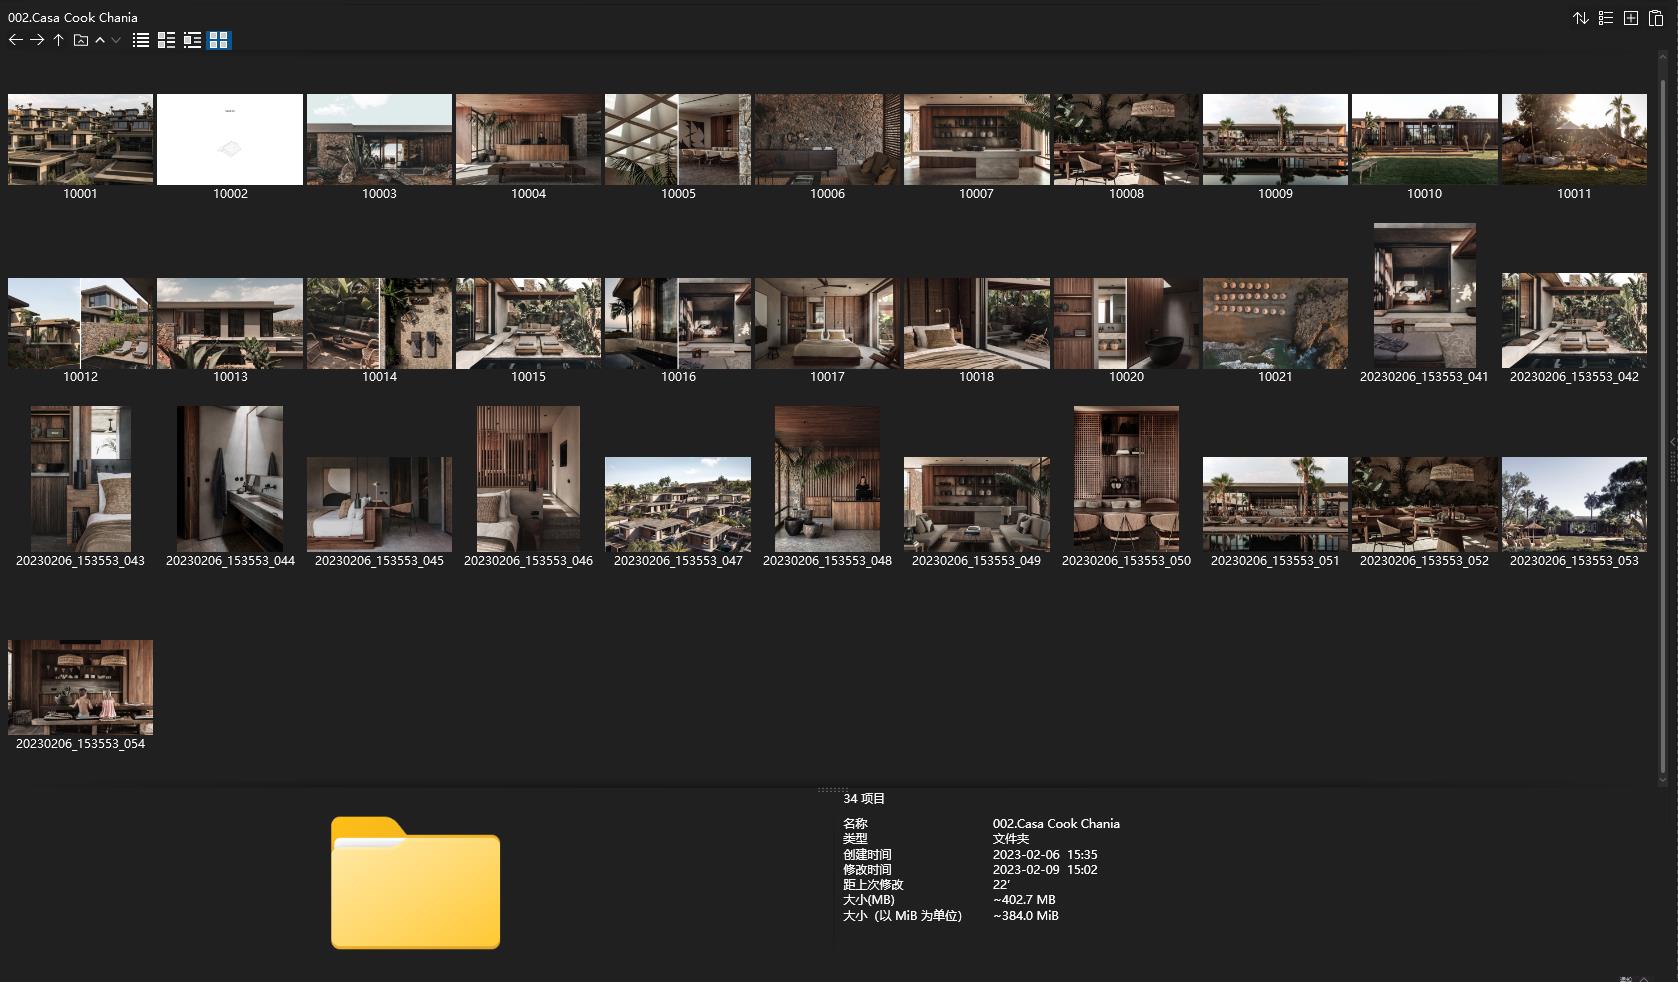The height and width of the screenshot is (982, 1678).
Task: Go back to the previous folder
Action: [x=15, y=40]
